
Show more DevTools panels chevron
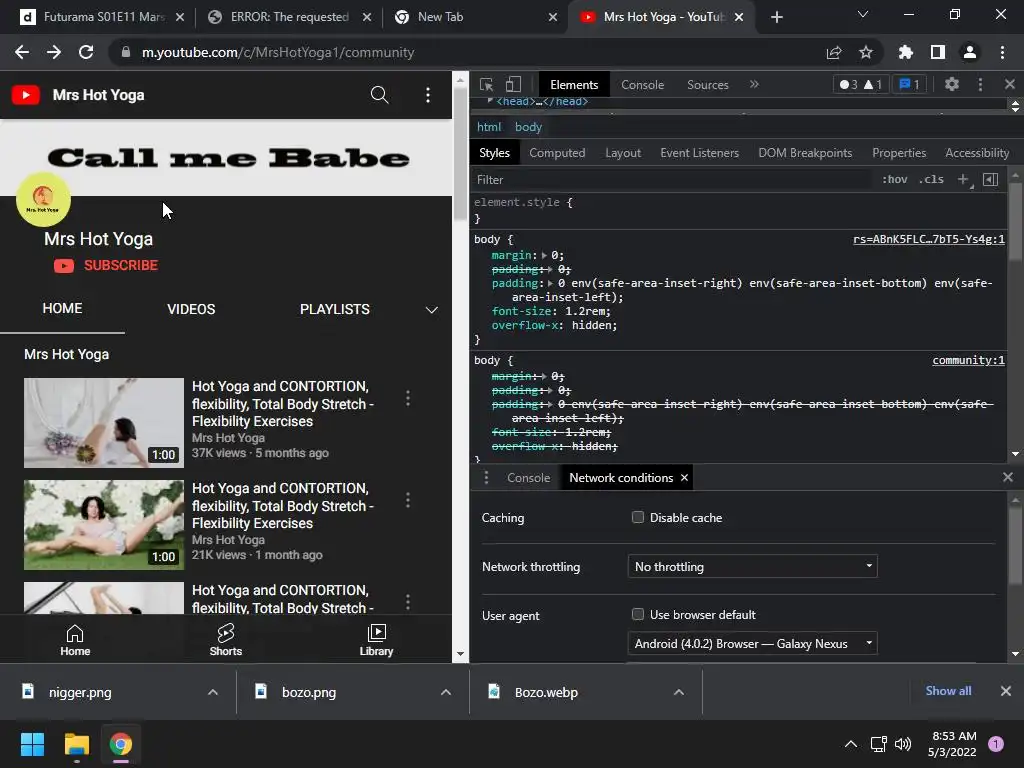pos(754,84)
